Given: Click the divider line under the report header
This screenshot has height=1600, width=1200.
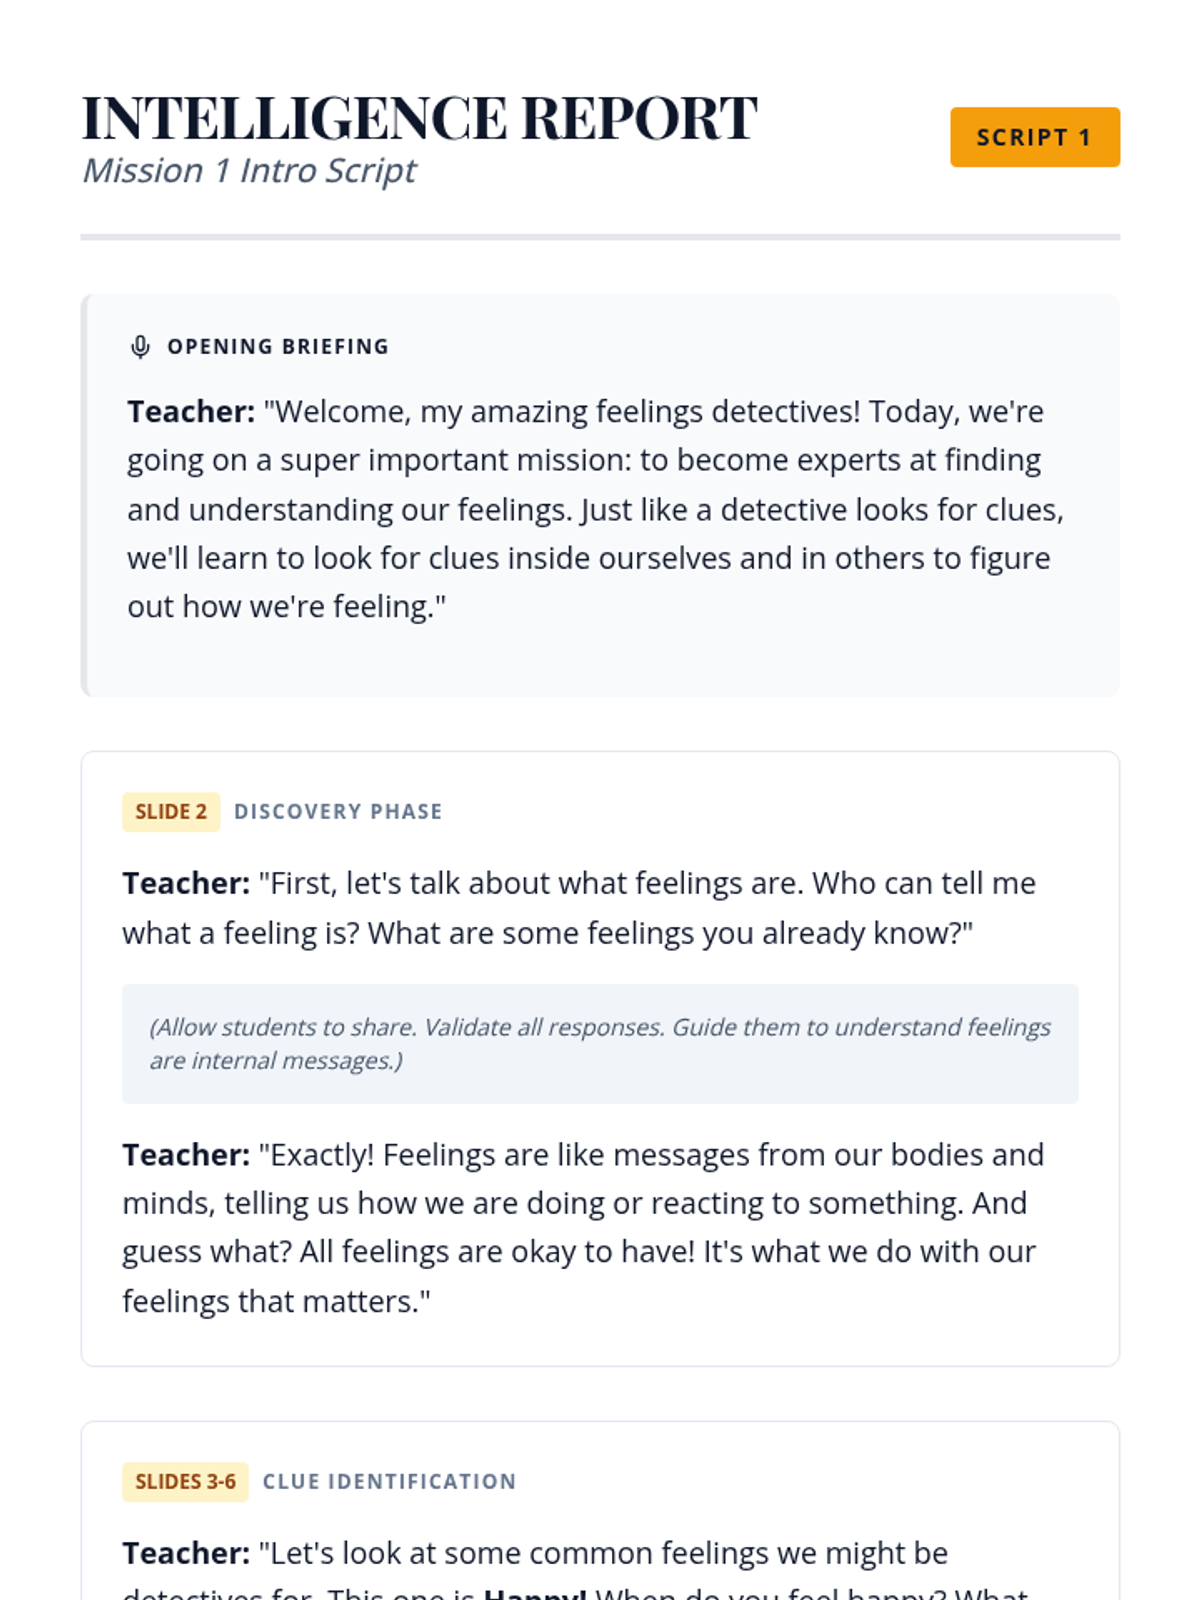Looking at the screenshot, I should pyautogui.click(x=600, y=238).
